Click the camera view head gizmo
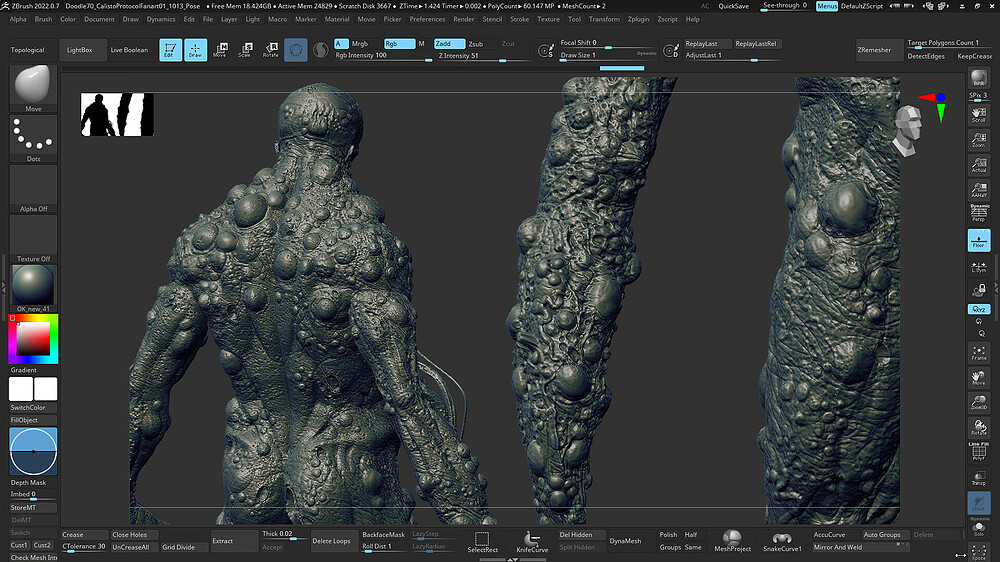1000x562 pixels. point(908,131)
